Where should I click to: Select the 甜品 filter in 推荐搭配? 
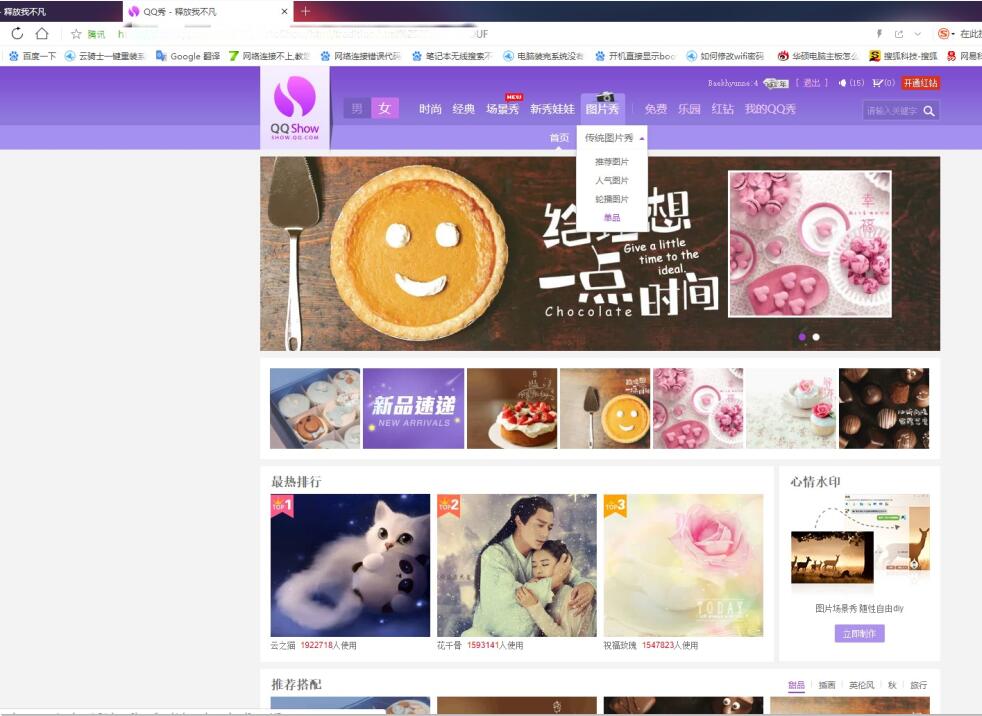click(x=796, y=685)
